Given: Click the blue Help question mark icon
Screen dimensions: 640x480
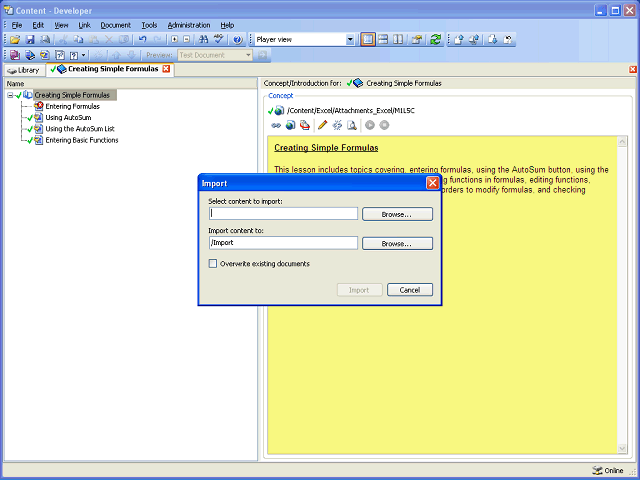Looking at the screenshot, I should click(x=238, y=40).
